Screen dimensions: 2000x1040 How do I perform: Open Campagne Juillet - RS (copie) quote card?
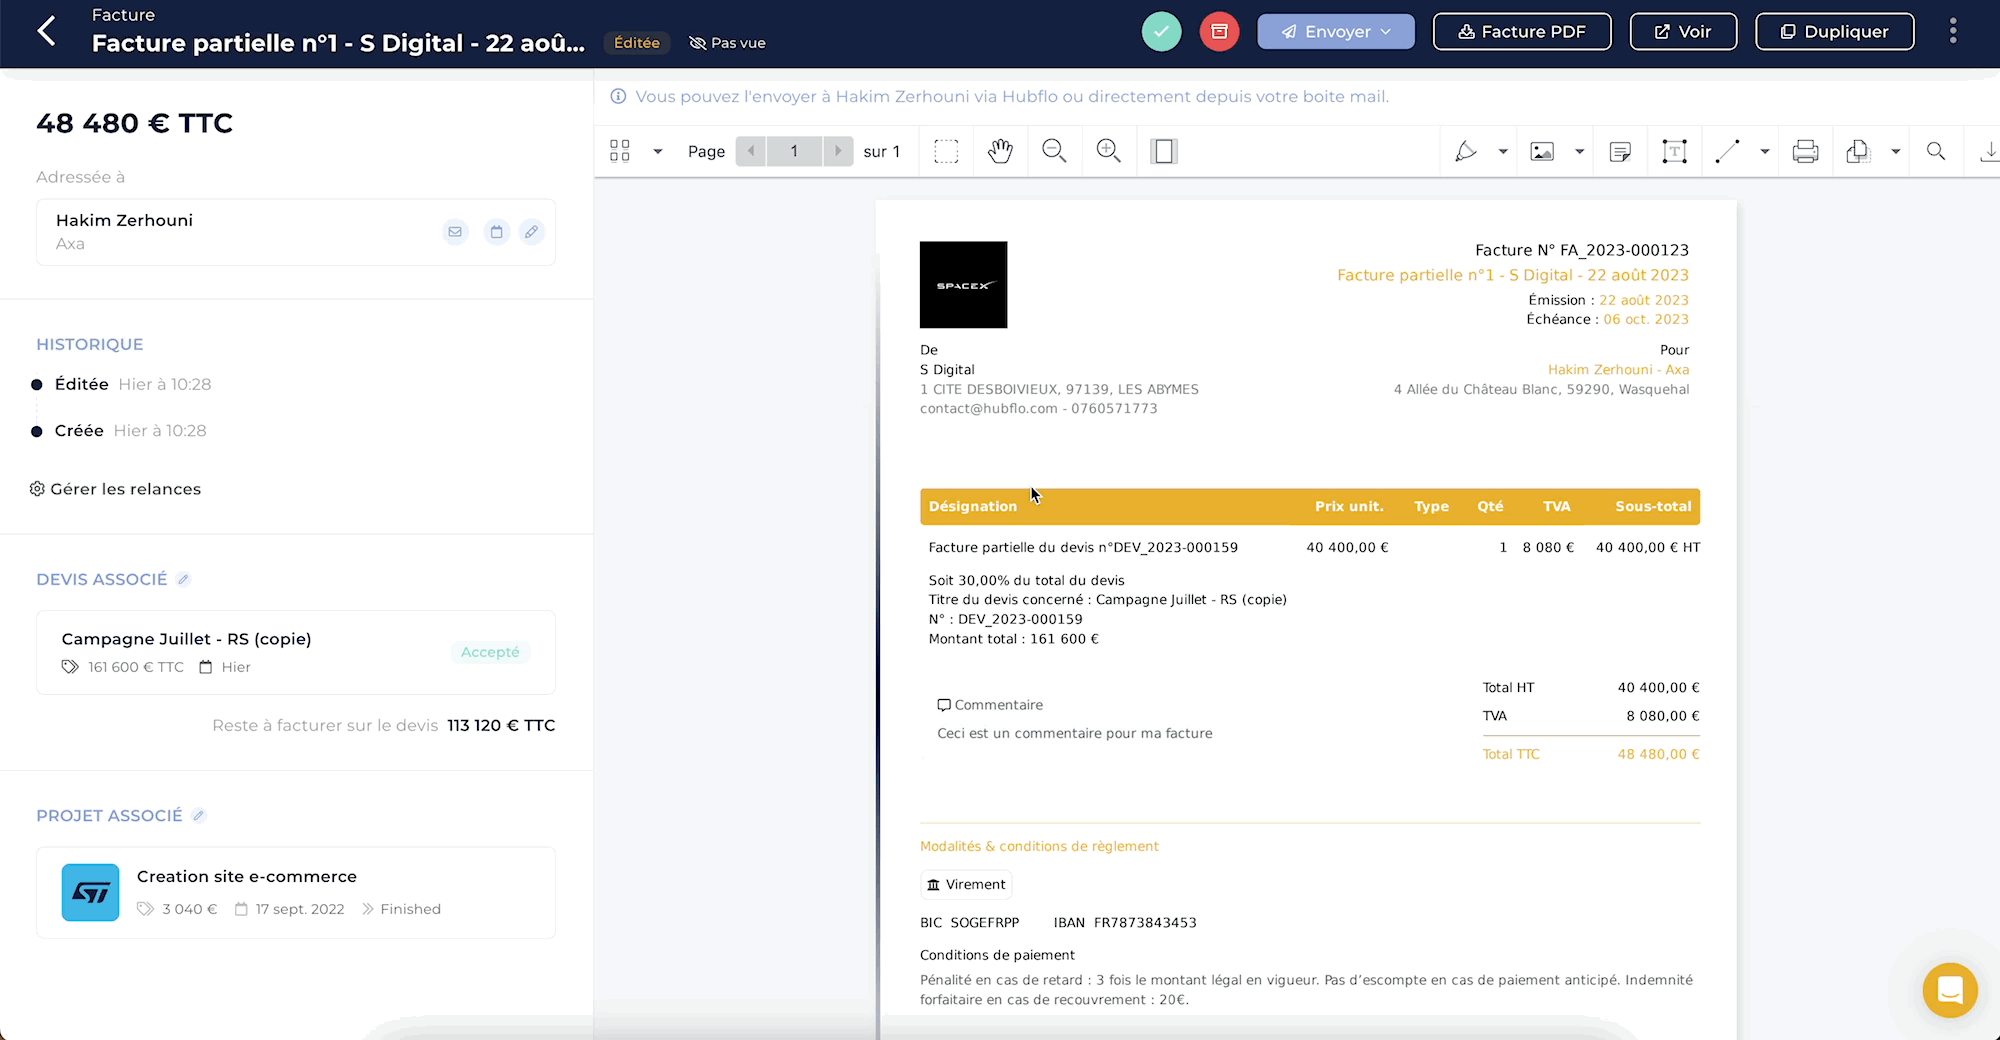(296, 652)
